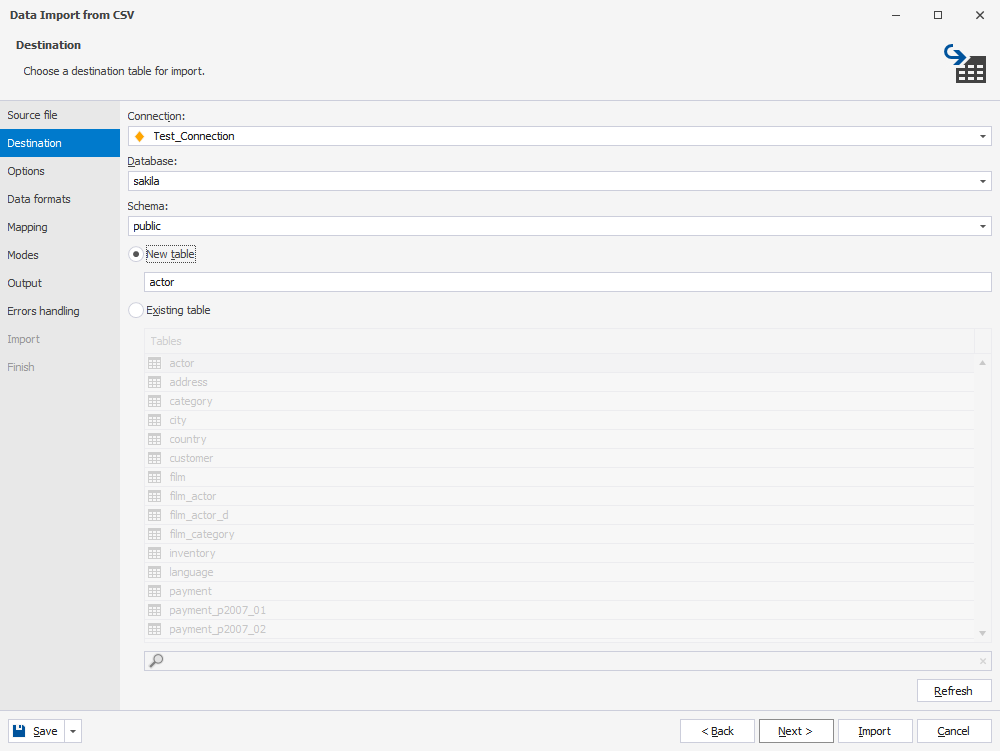1000x751 pixels.
Task: Select the customer table row
Action: pos(559,458)
